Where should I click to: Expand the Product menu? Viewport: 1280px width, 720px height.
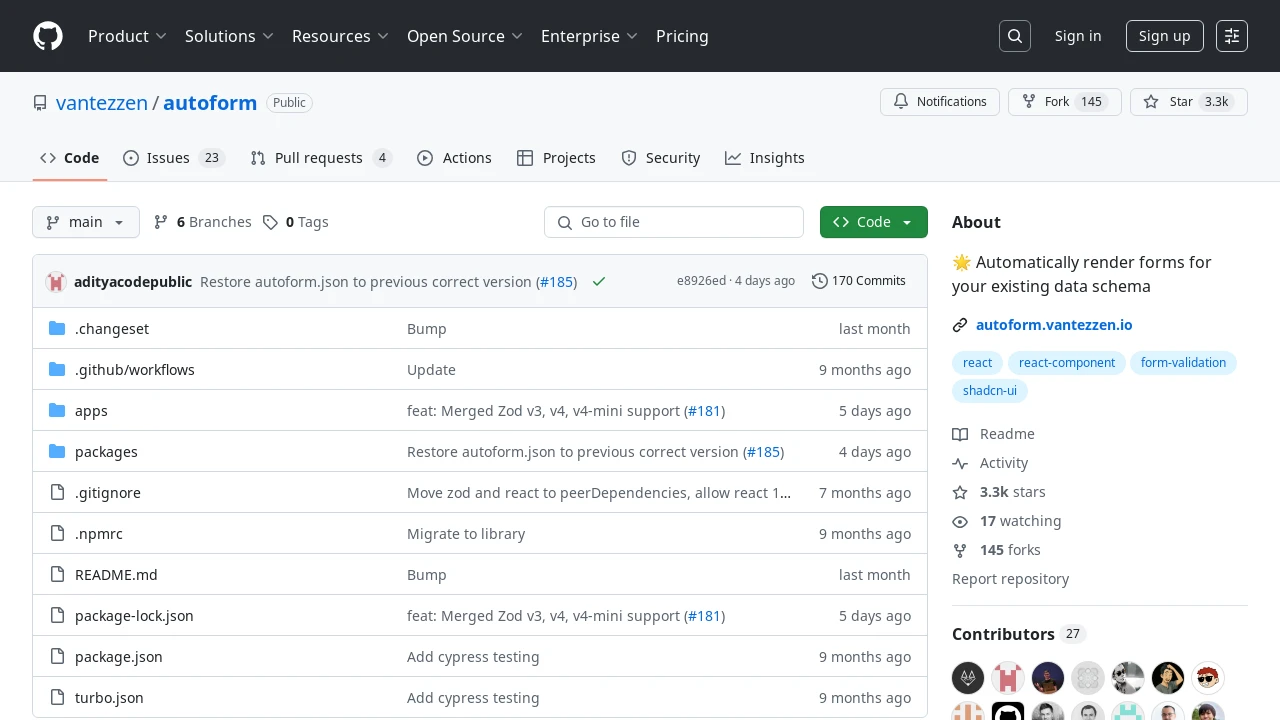127,36
